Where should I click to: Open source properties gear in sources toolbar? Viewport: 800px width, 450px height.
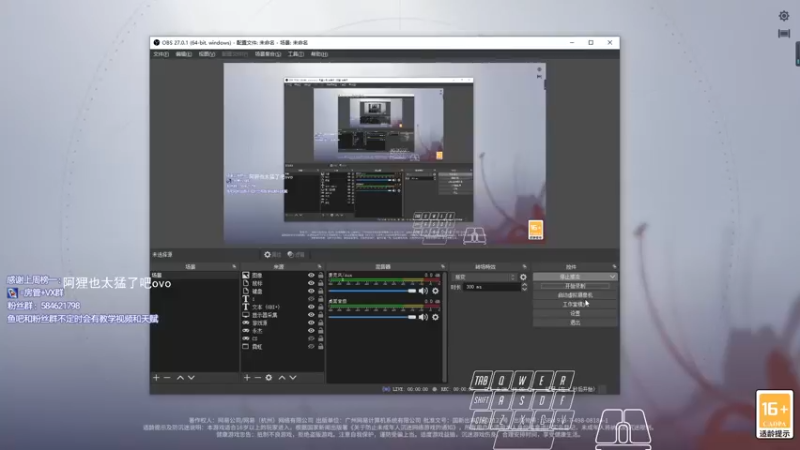[269, 378]
